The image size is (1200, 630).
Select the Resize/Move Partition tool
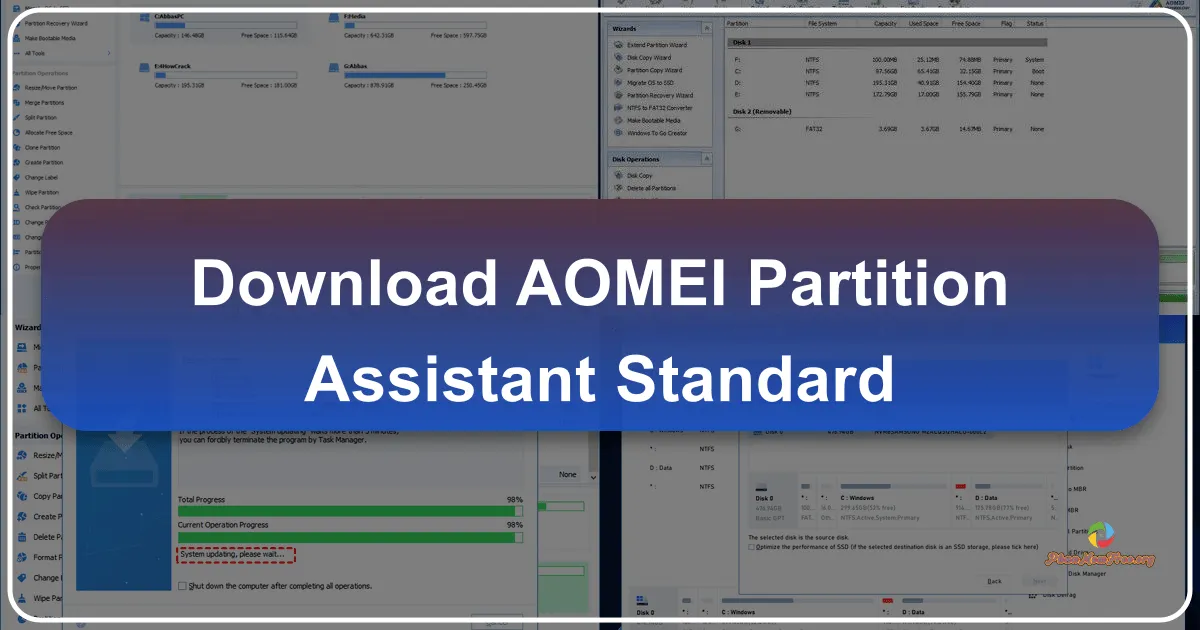(x=47, y=87)
